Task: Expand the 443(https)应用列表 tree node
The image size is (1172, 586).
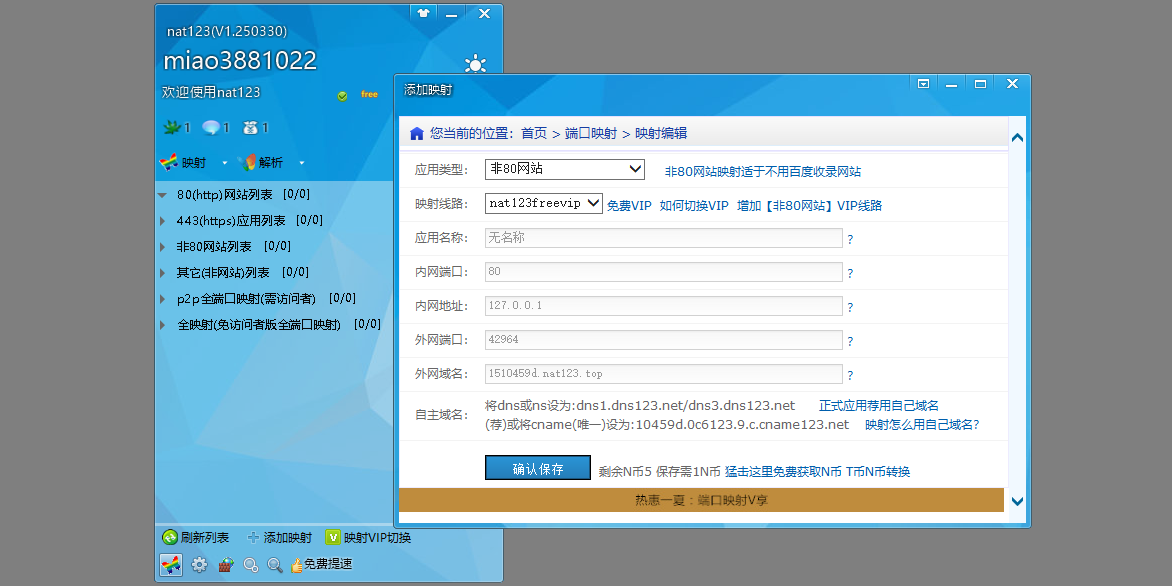Action: (162, 221)
